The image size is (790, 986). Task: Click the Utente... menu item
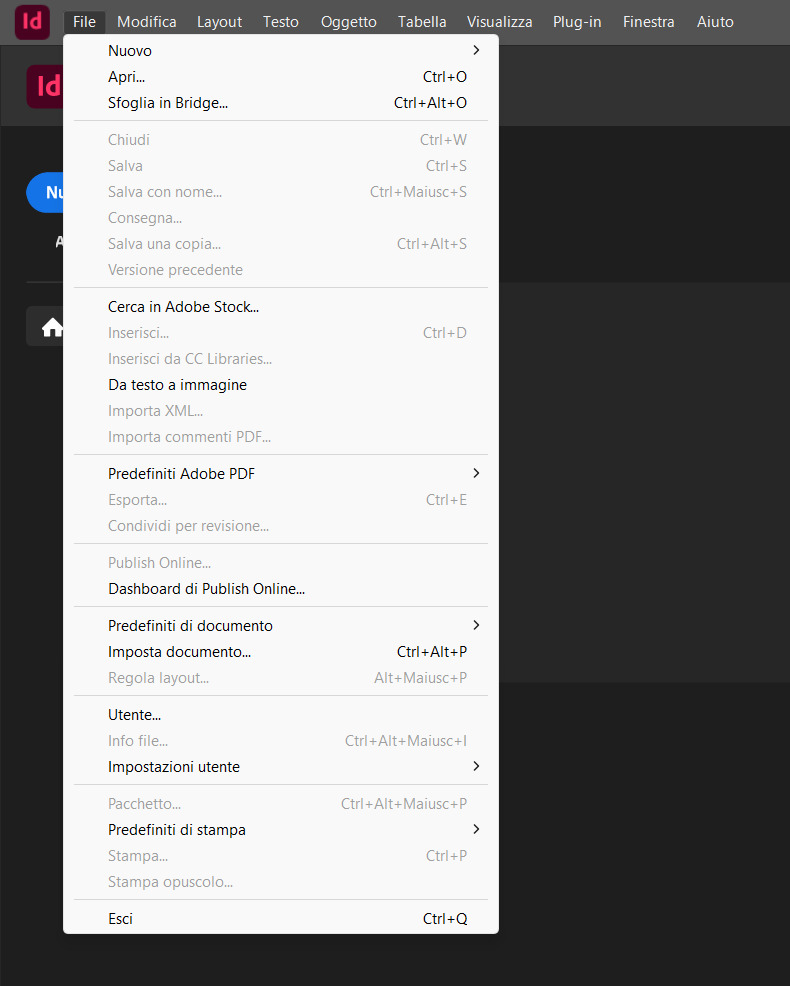134,715
